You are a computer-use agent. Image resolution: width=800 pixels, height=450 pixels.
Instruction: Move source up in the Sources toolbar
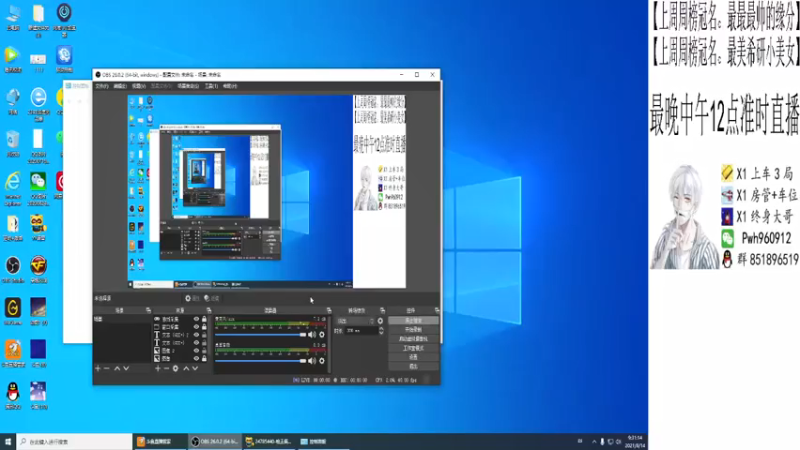(186, 368)
